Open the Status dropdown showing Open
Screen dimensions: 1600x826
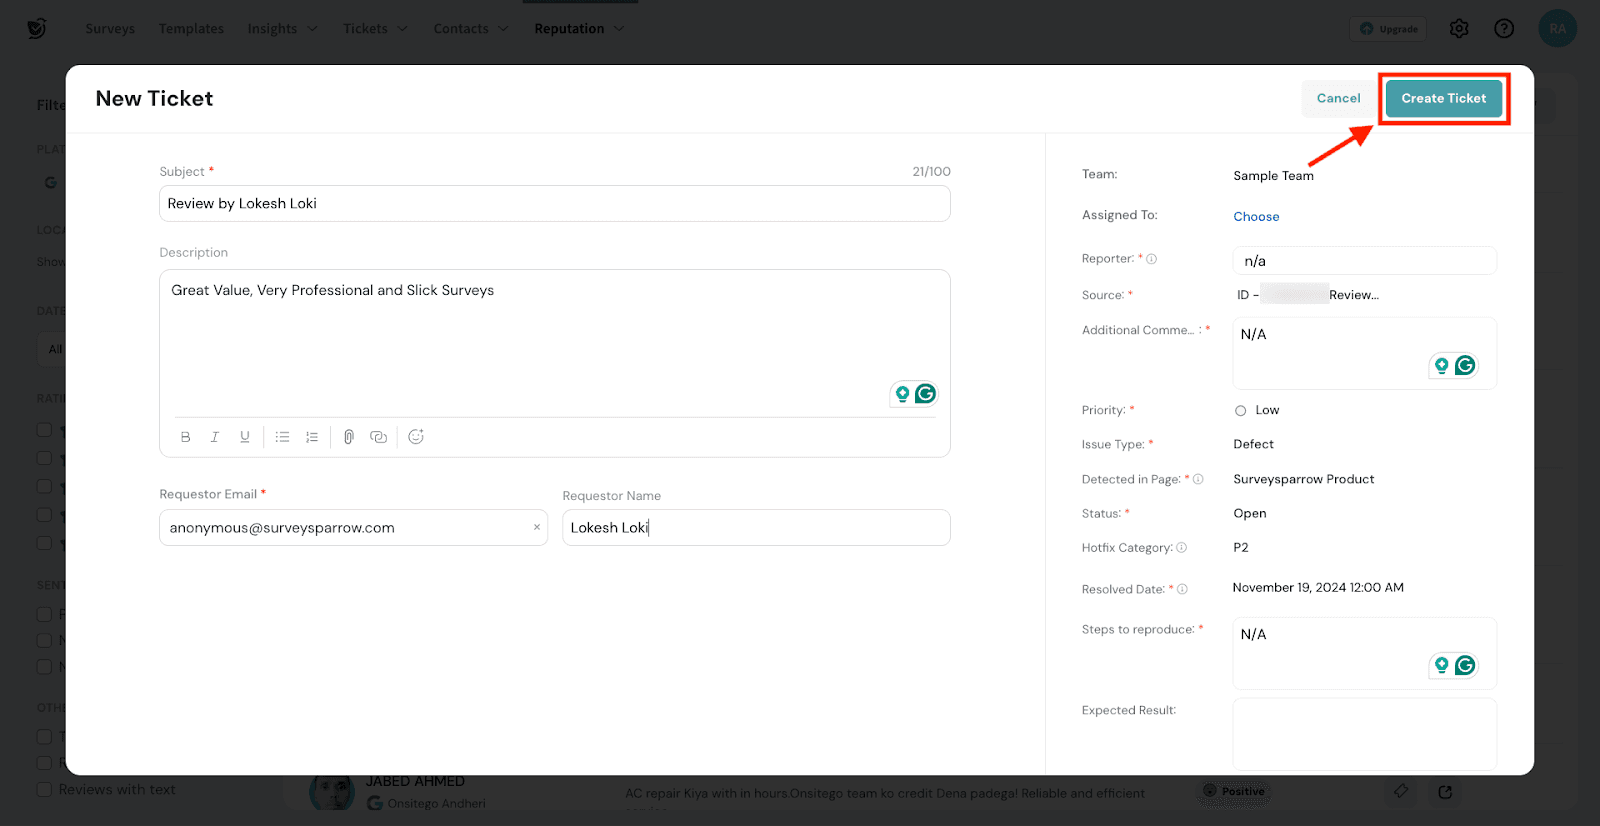(1250, 513)
